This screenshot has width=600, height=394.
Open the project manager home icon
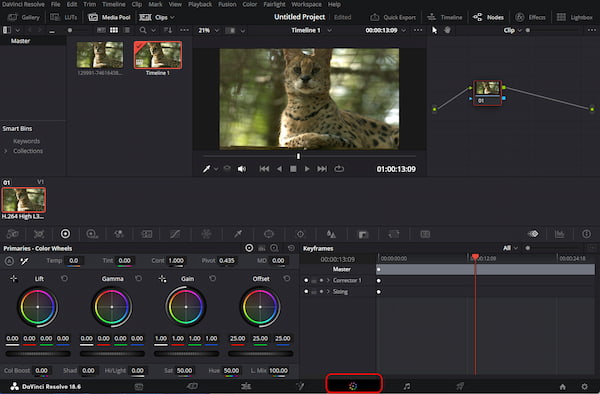562,387
